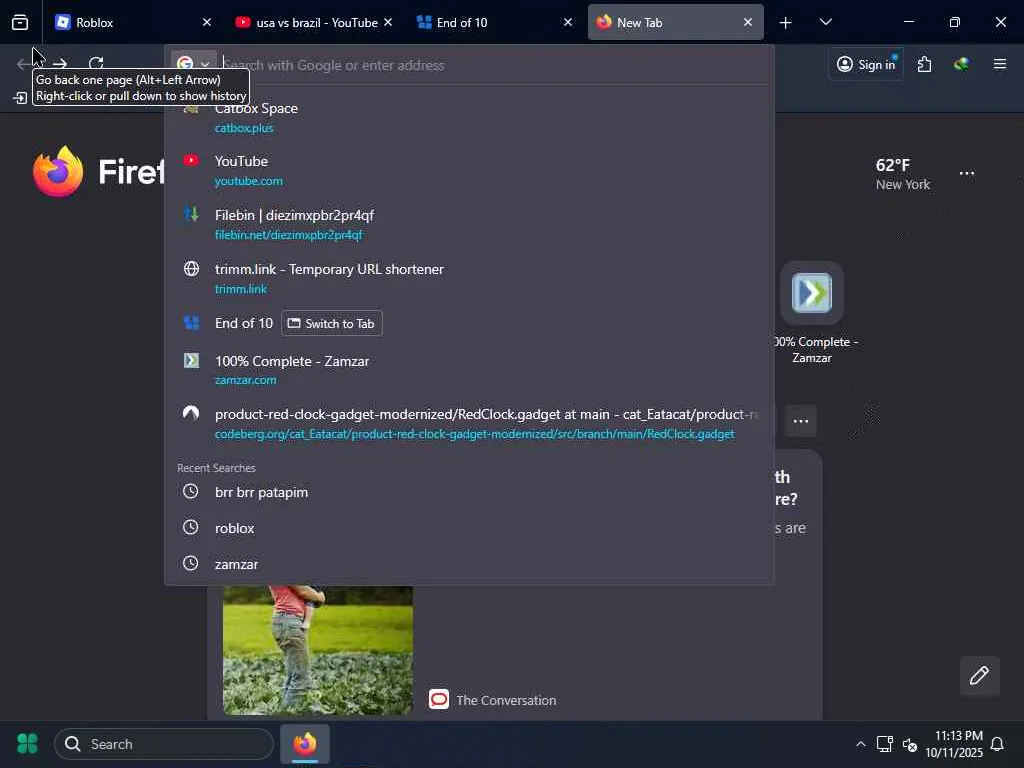Click history clock icon beside zamzar
Image resolution: width=1024 pixels, height=768 pixels.
(190, 563)
